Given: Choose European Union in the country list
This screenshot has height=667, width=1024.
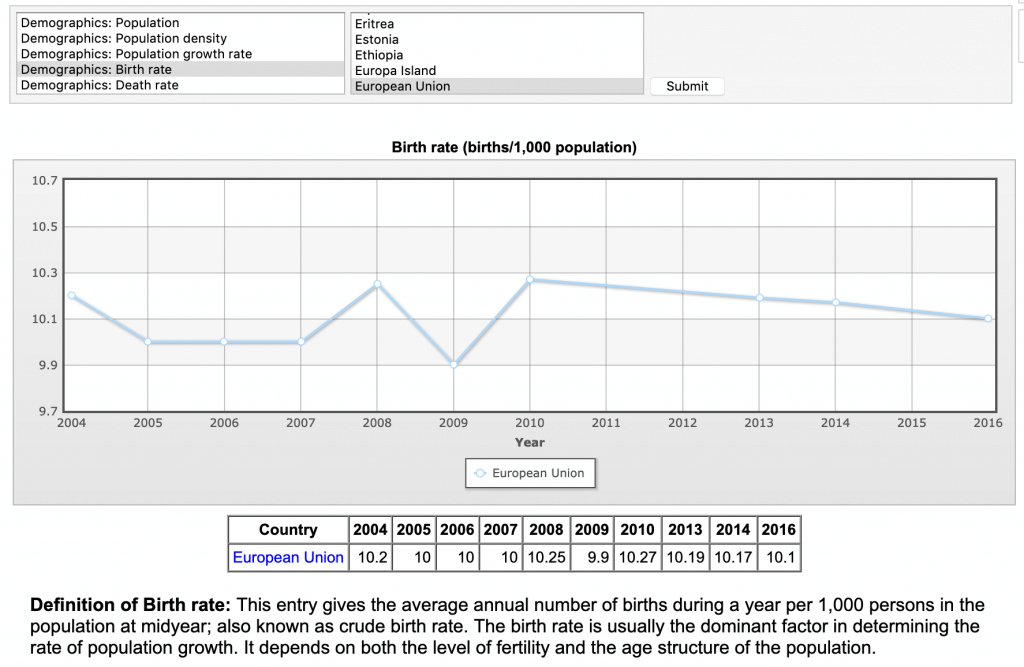Looking at the screenshot, I should click(x=497, y=86).
